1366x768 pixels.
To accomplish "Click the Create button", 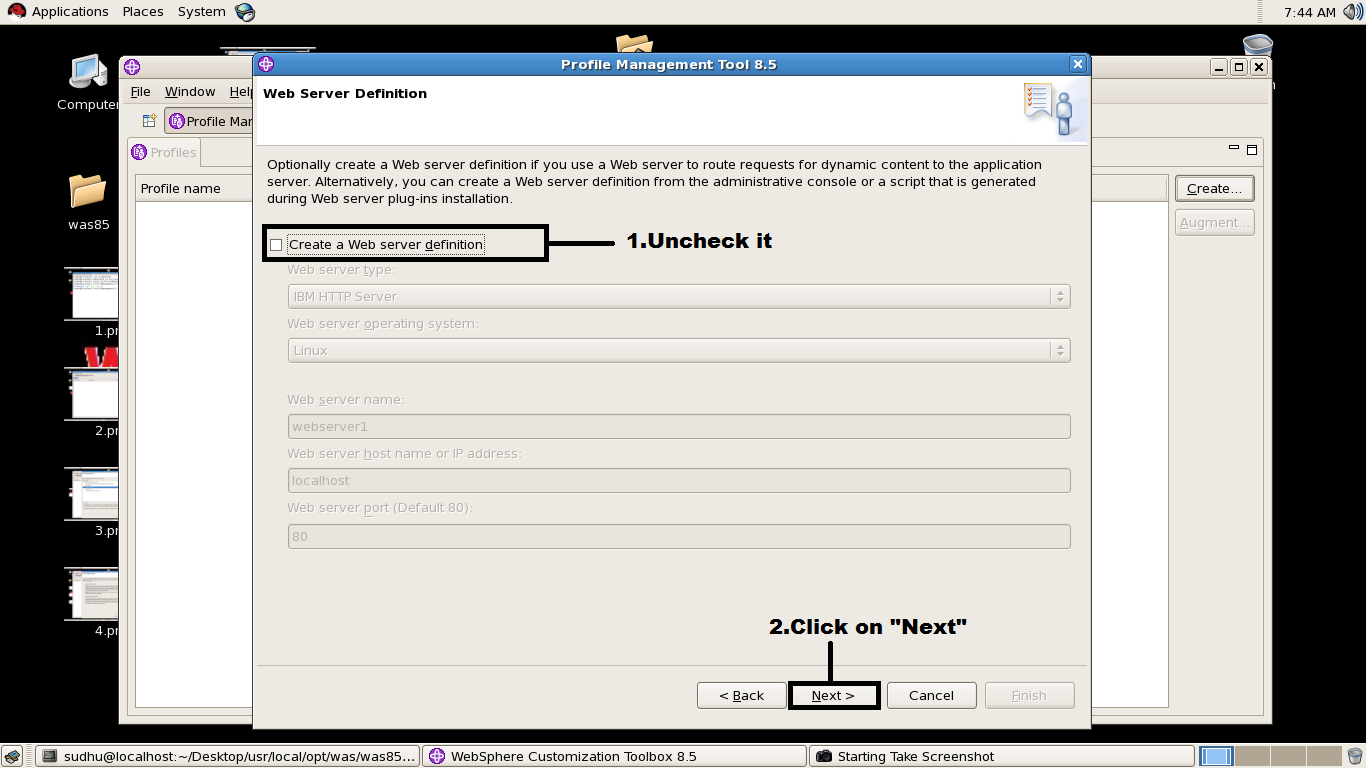I will (1213, 188).
